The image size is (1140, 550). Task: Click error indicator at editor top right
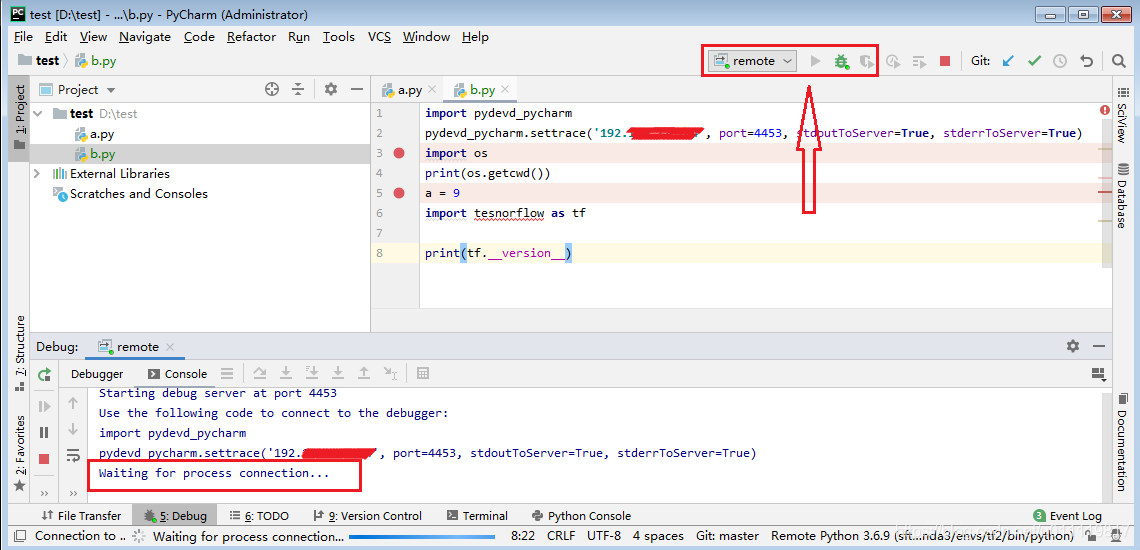[x=1104, y=111]
